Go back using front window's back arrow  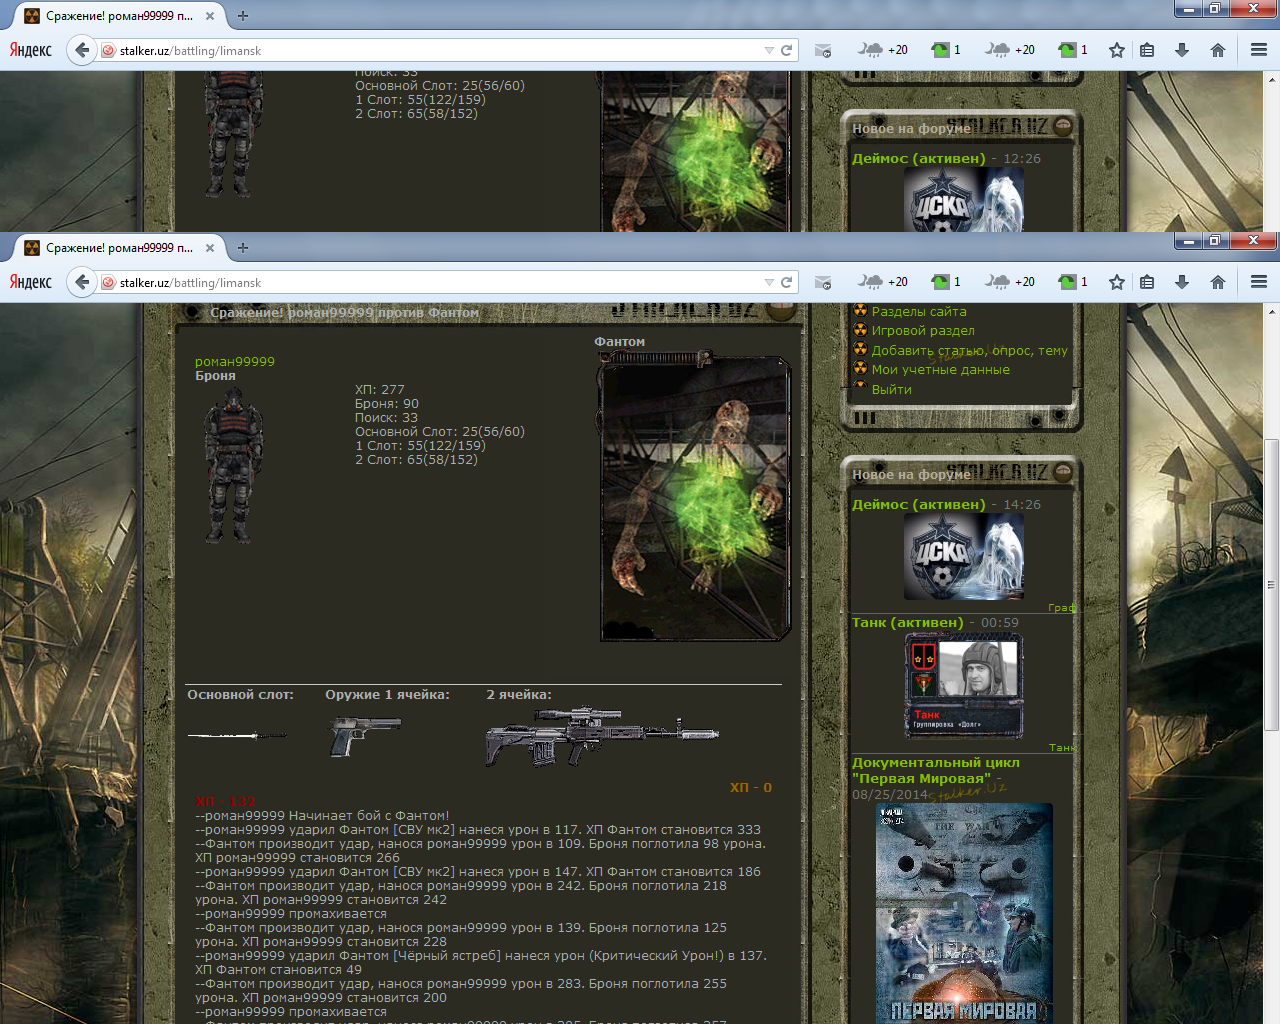[82, 282]
